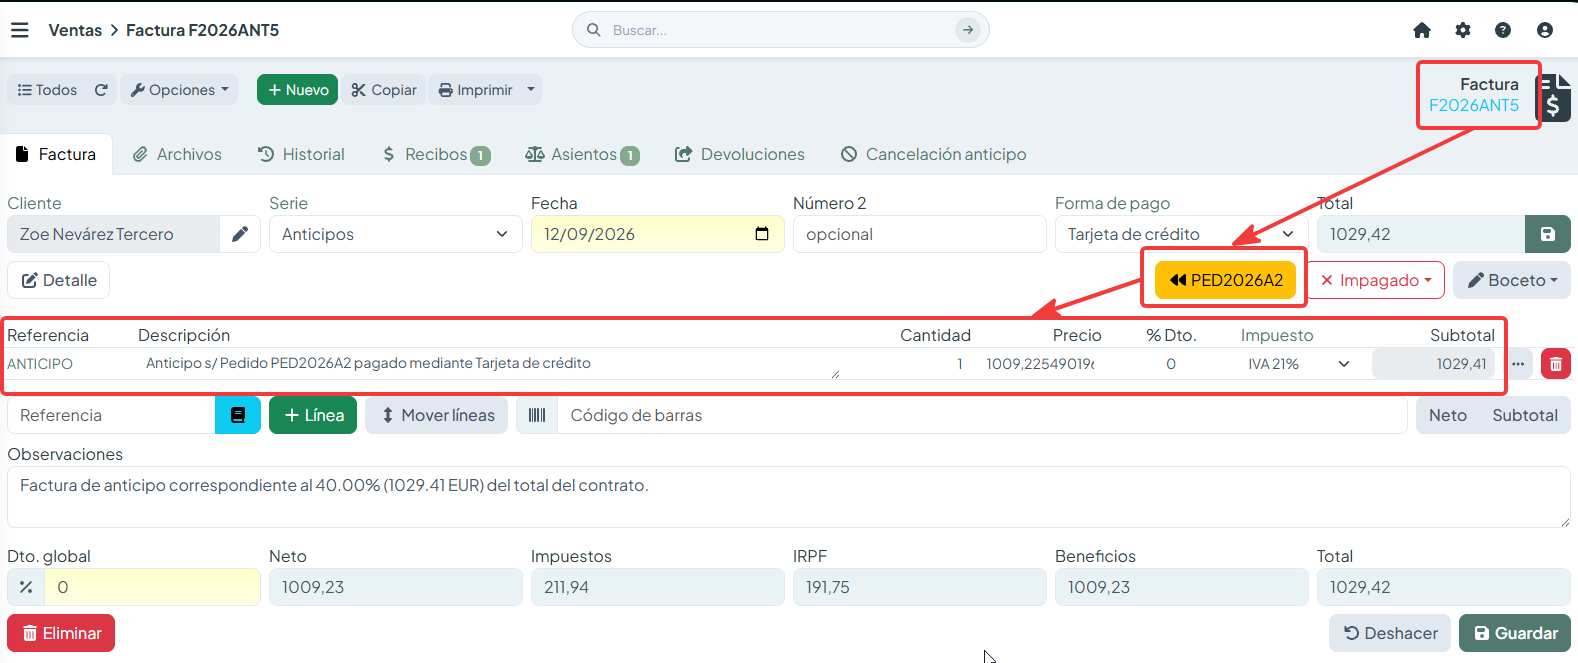This screenshot has height=663, width=1578.
Task: Click the Observaciones text area
Action: [789, 497]
